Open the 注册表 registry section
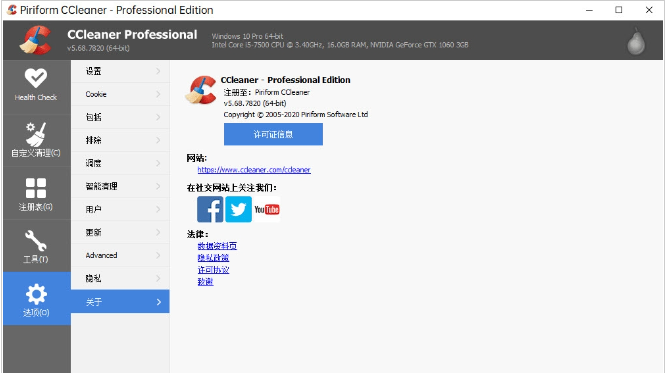The image size is (671, 373). (36, 194)
